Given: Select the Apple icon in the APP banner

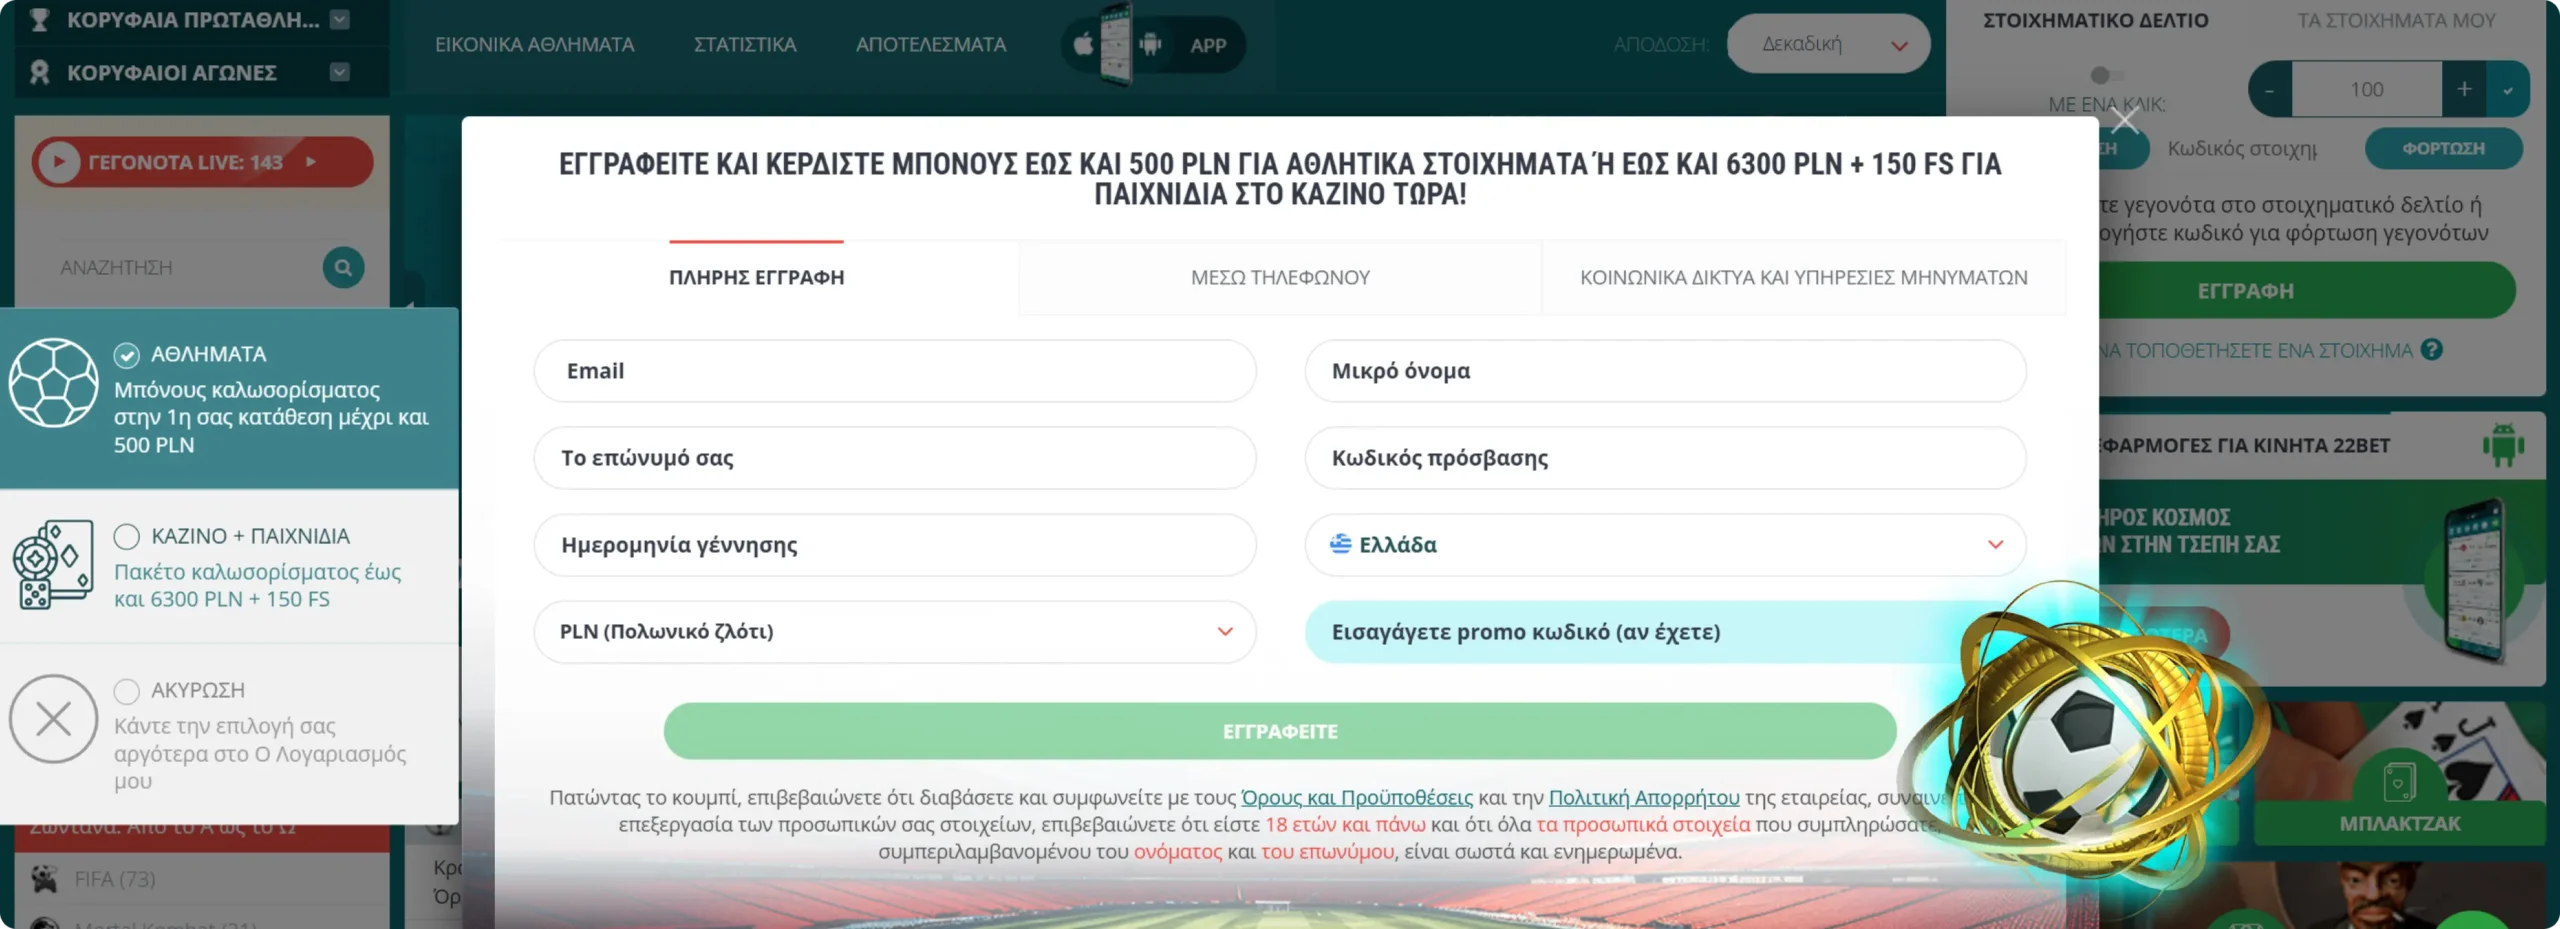Looking at the screenshot, I should (1083, 44).
